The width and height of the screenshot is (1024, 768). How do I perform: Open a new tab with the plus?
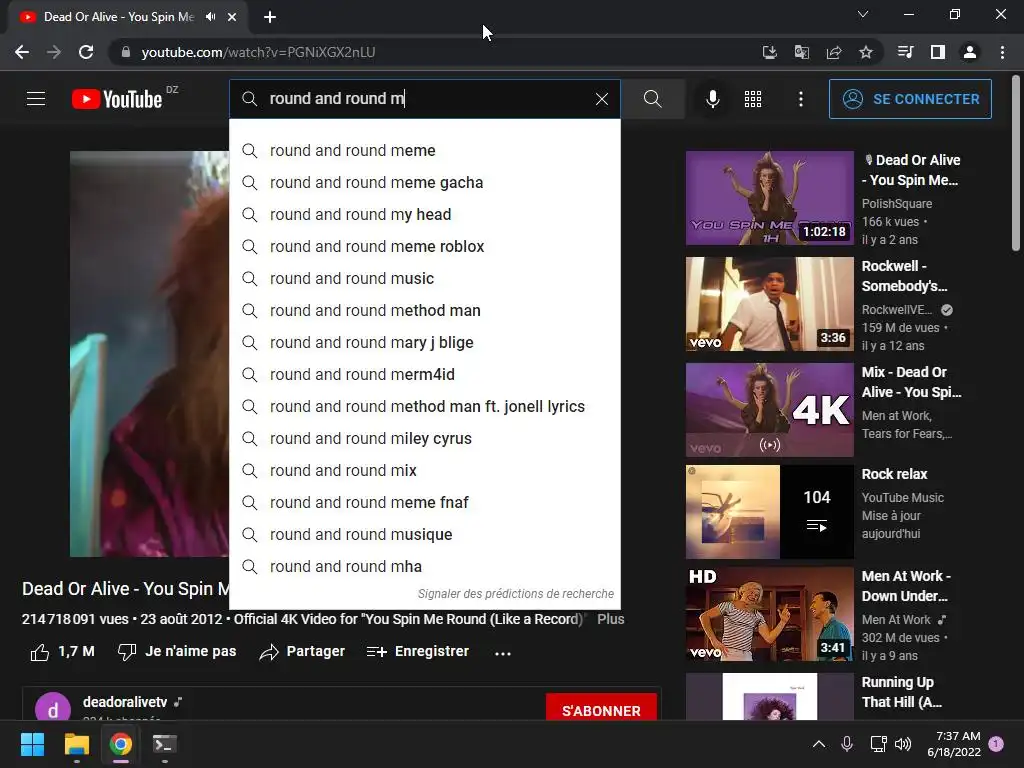coord(270,17)
